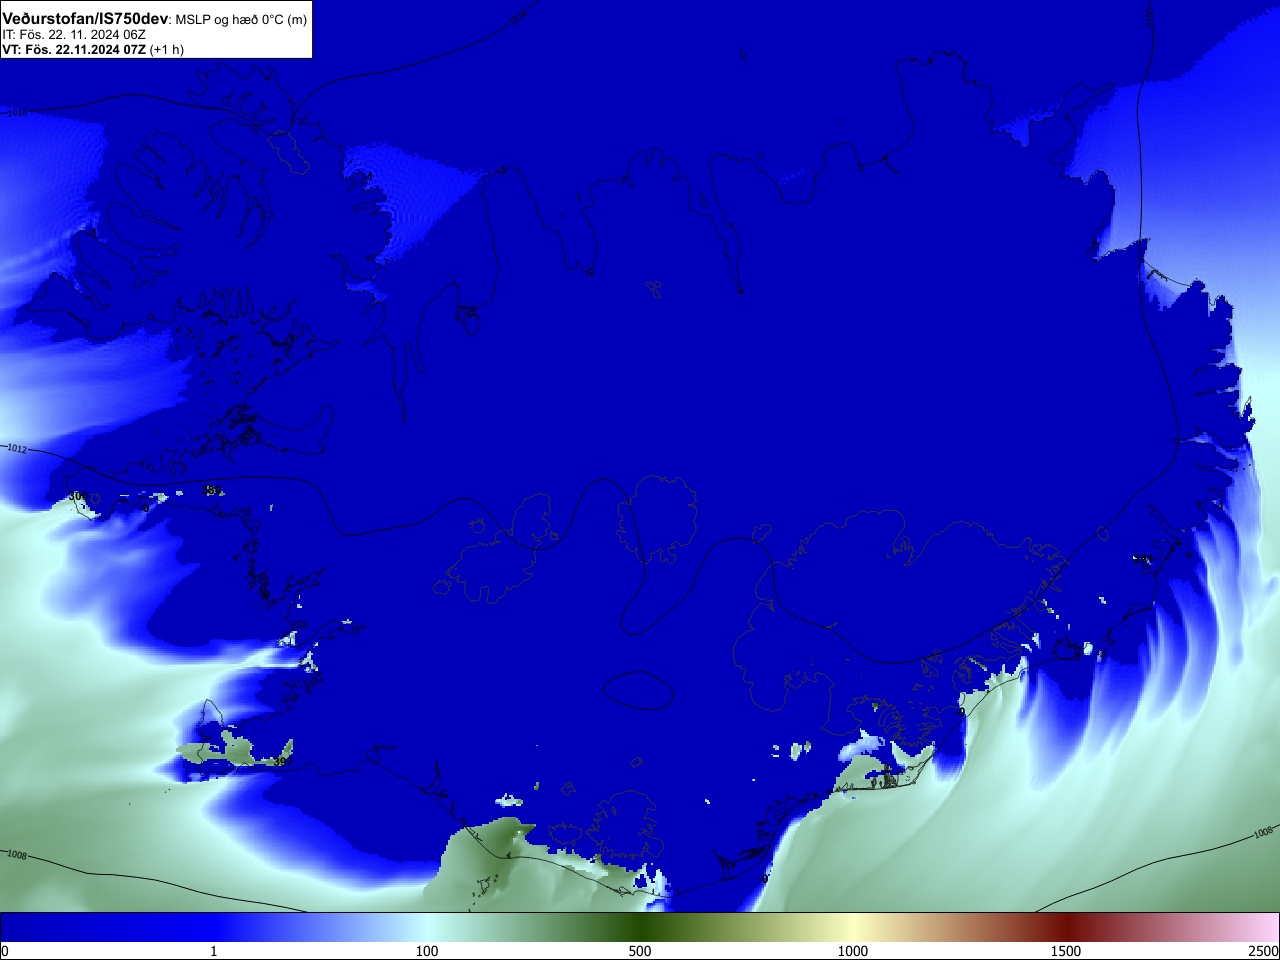
Task: Click the "1012" isobar contour label
Action: (17, 449)
